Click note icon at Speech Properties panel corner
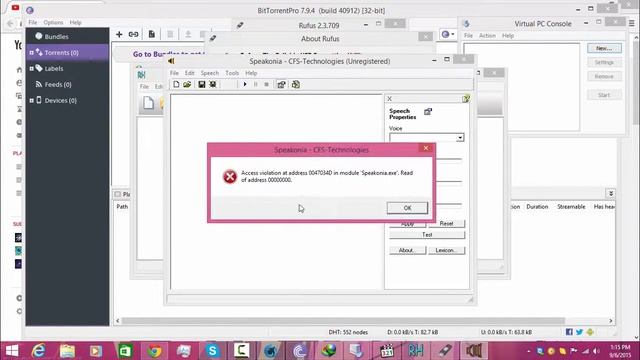This screenshot has width=640, height=360. click(466, 99)
